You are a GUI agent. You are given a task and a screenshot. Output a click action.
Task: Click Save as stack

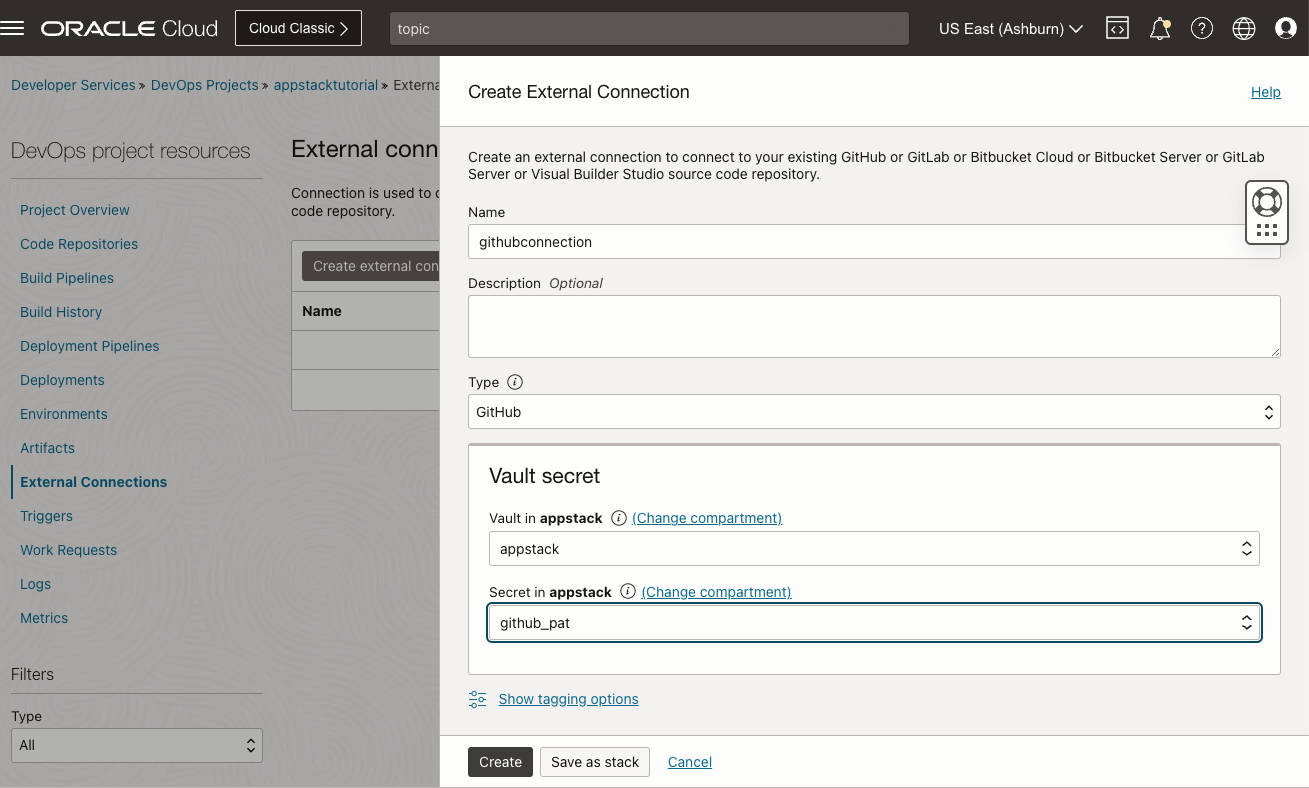click(x=595, y=762)
